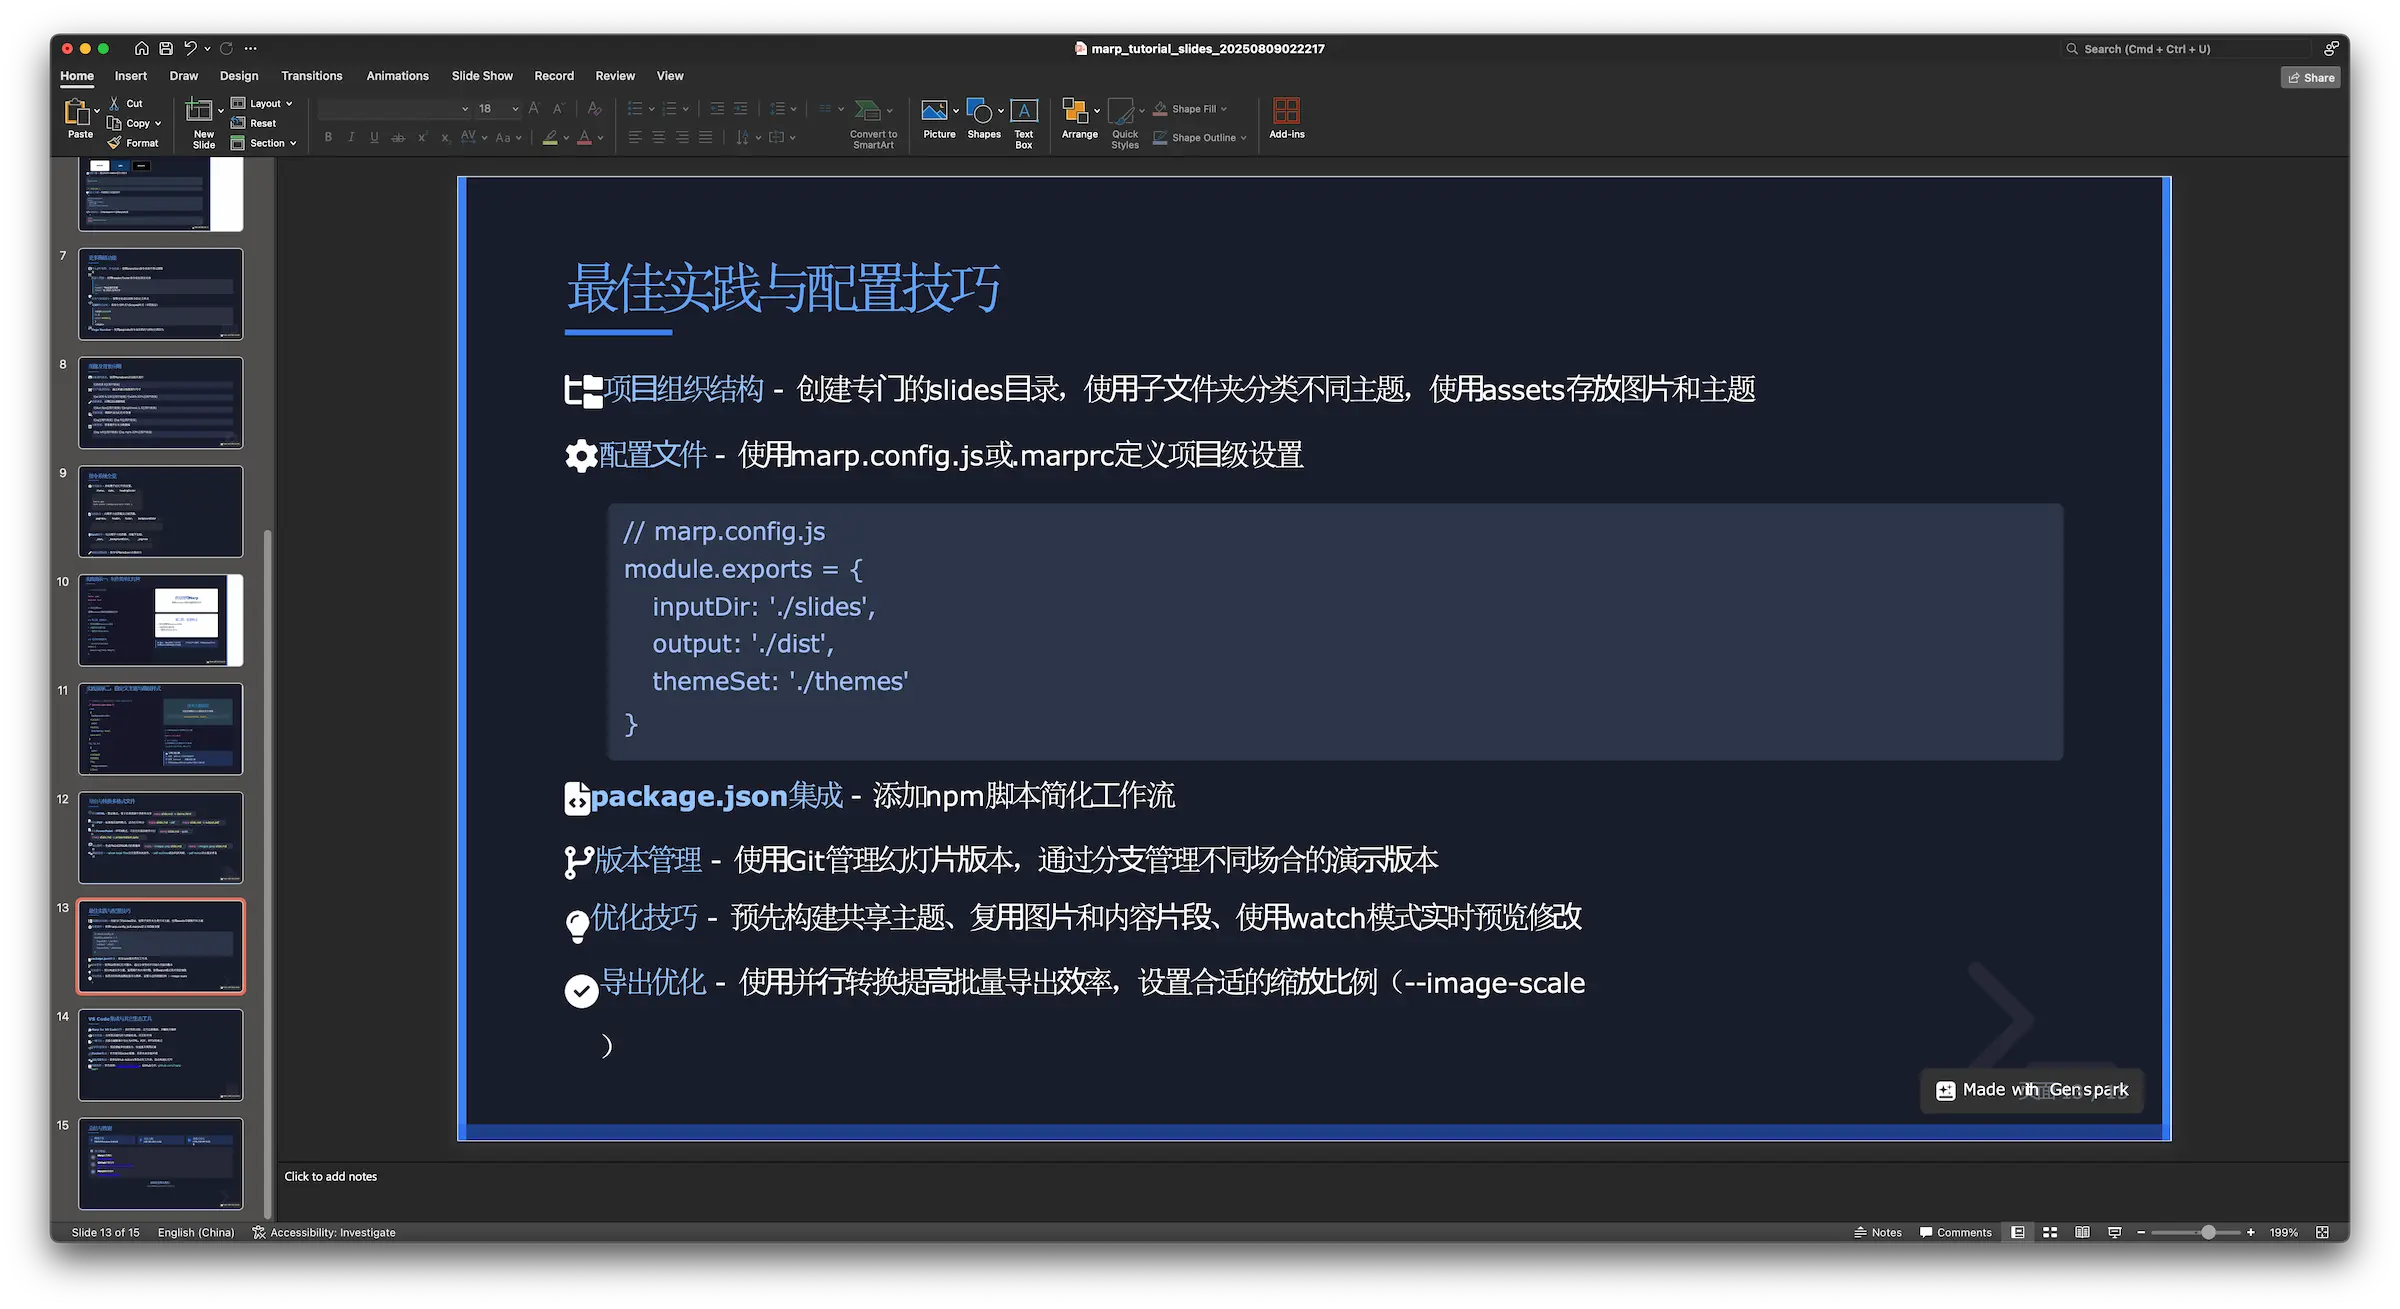The image size is (2400, 1309).
Task: Expand the Copy dropdown arrow
Action: click(158, 124)
